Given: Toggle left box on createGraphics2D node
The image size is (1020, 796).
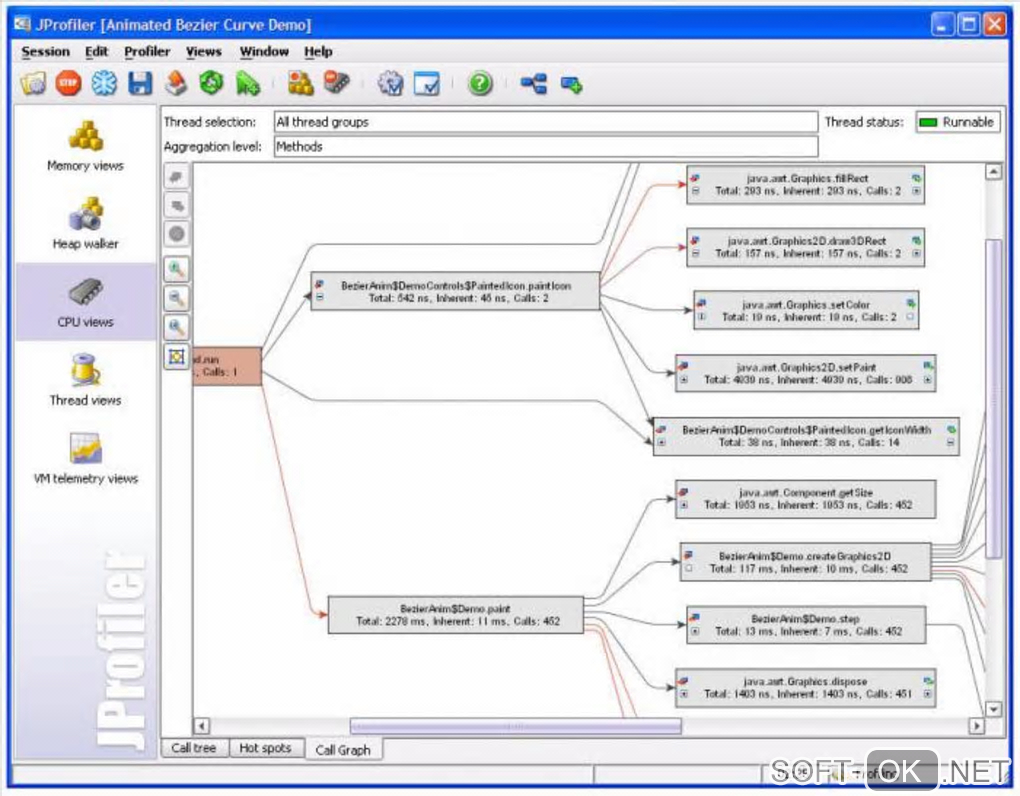Looking at the screenshot, I should point(688,568).
